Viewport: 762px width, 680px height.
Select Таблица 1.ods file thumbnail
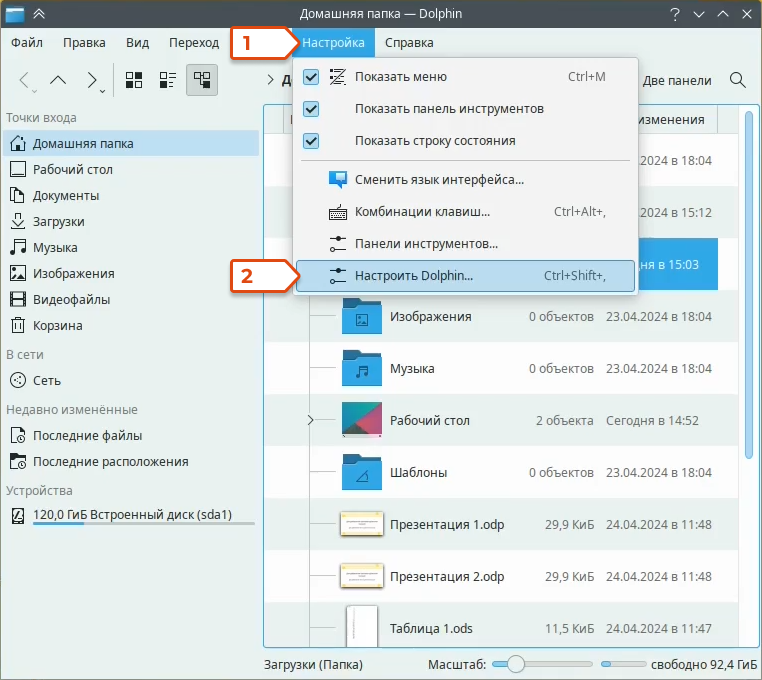(x=362, y=626)
